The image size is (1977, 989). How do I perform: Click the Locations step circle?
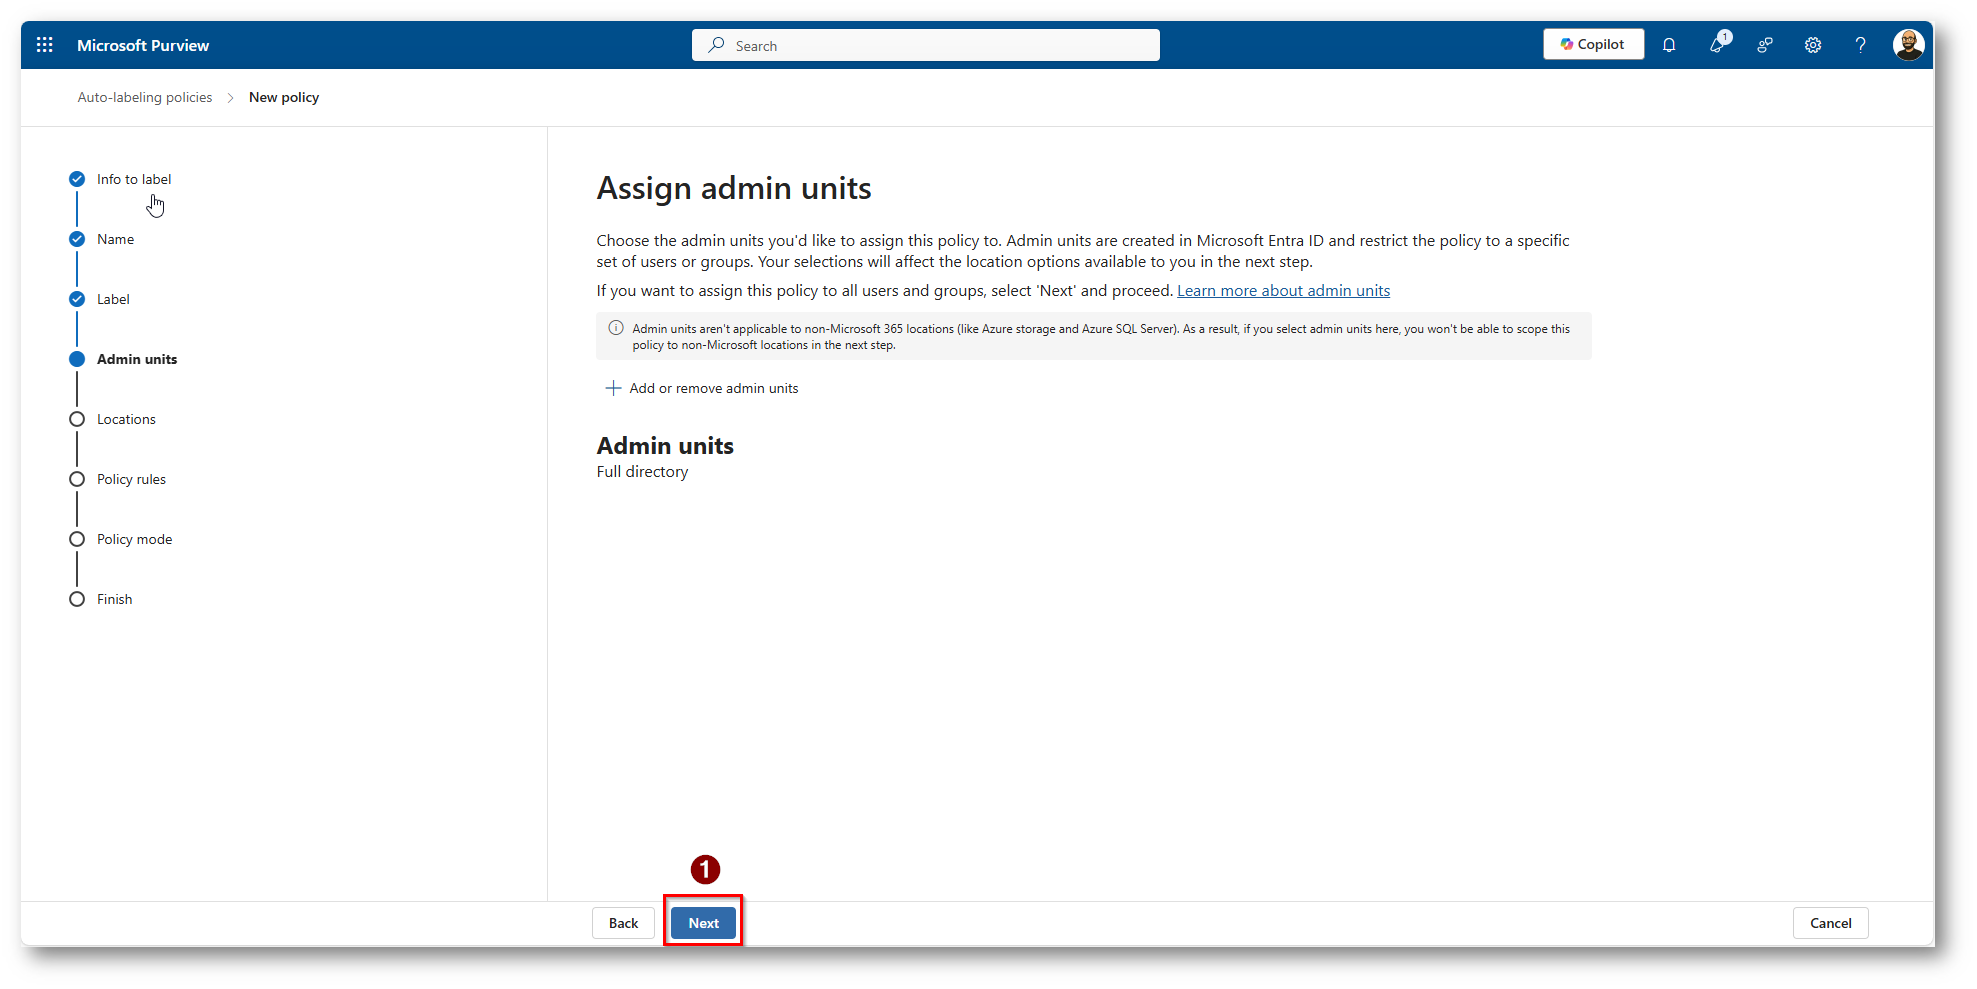[x=77, y=419]
